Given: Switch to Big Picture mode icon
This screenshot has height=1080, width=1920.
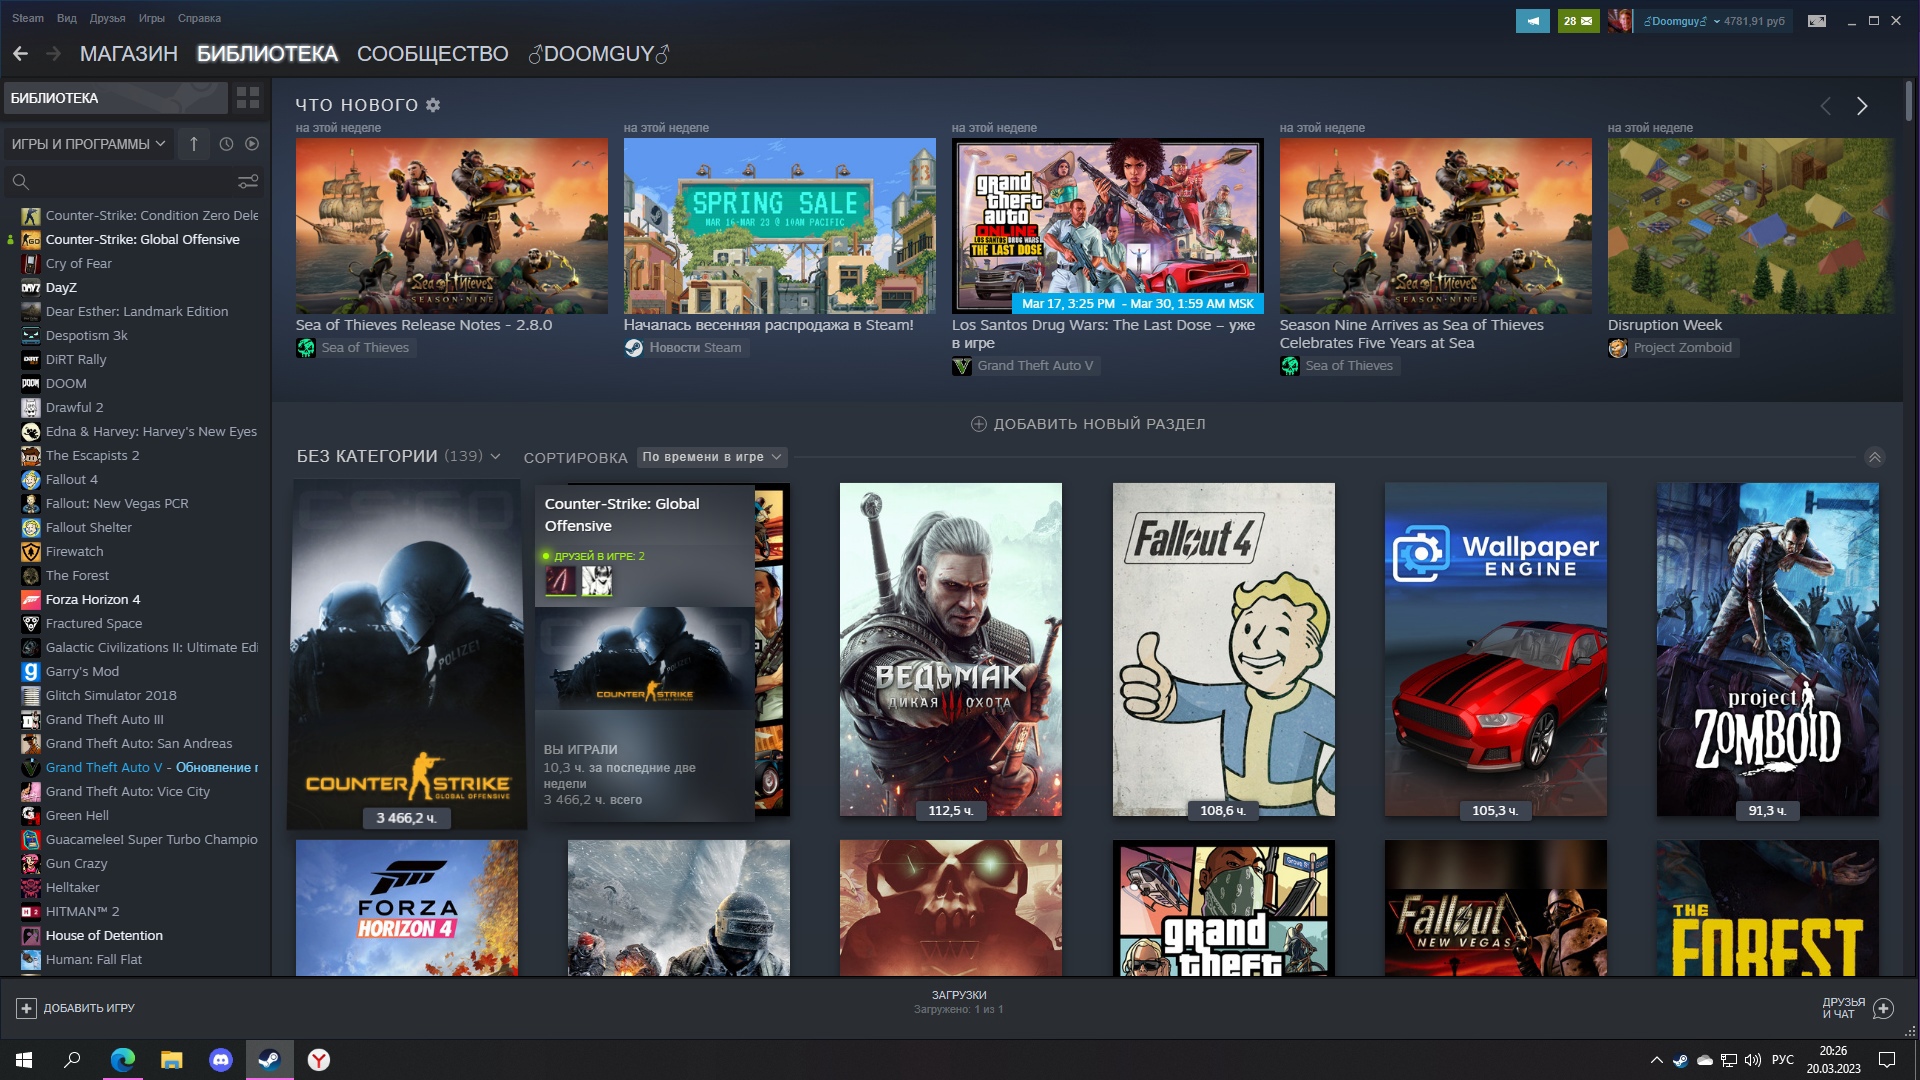Looking at the screenshot, I should point(1817,21).
